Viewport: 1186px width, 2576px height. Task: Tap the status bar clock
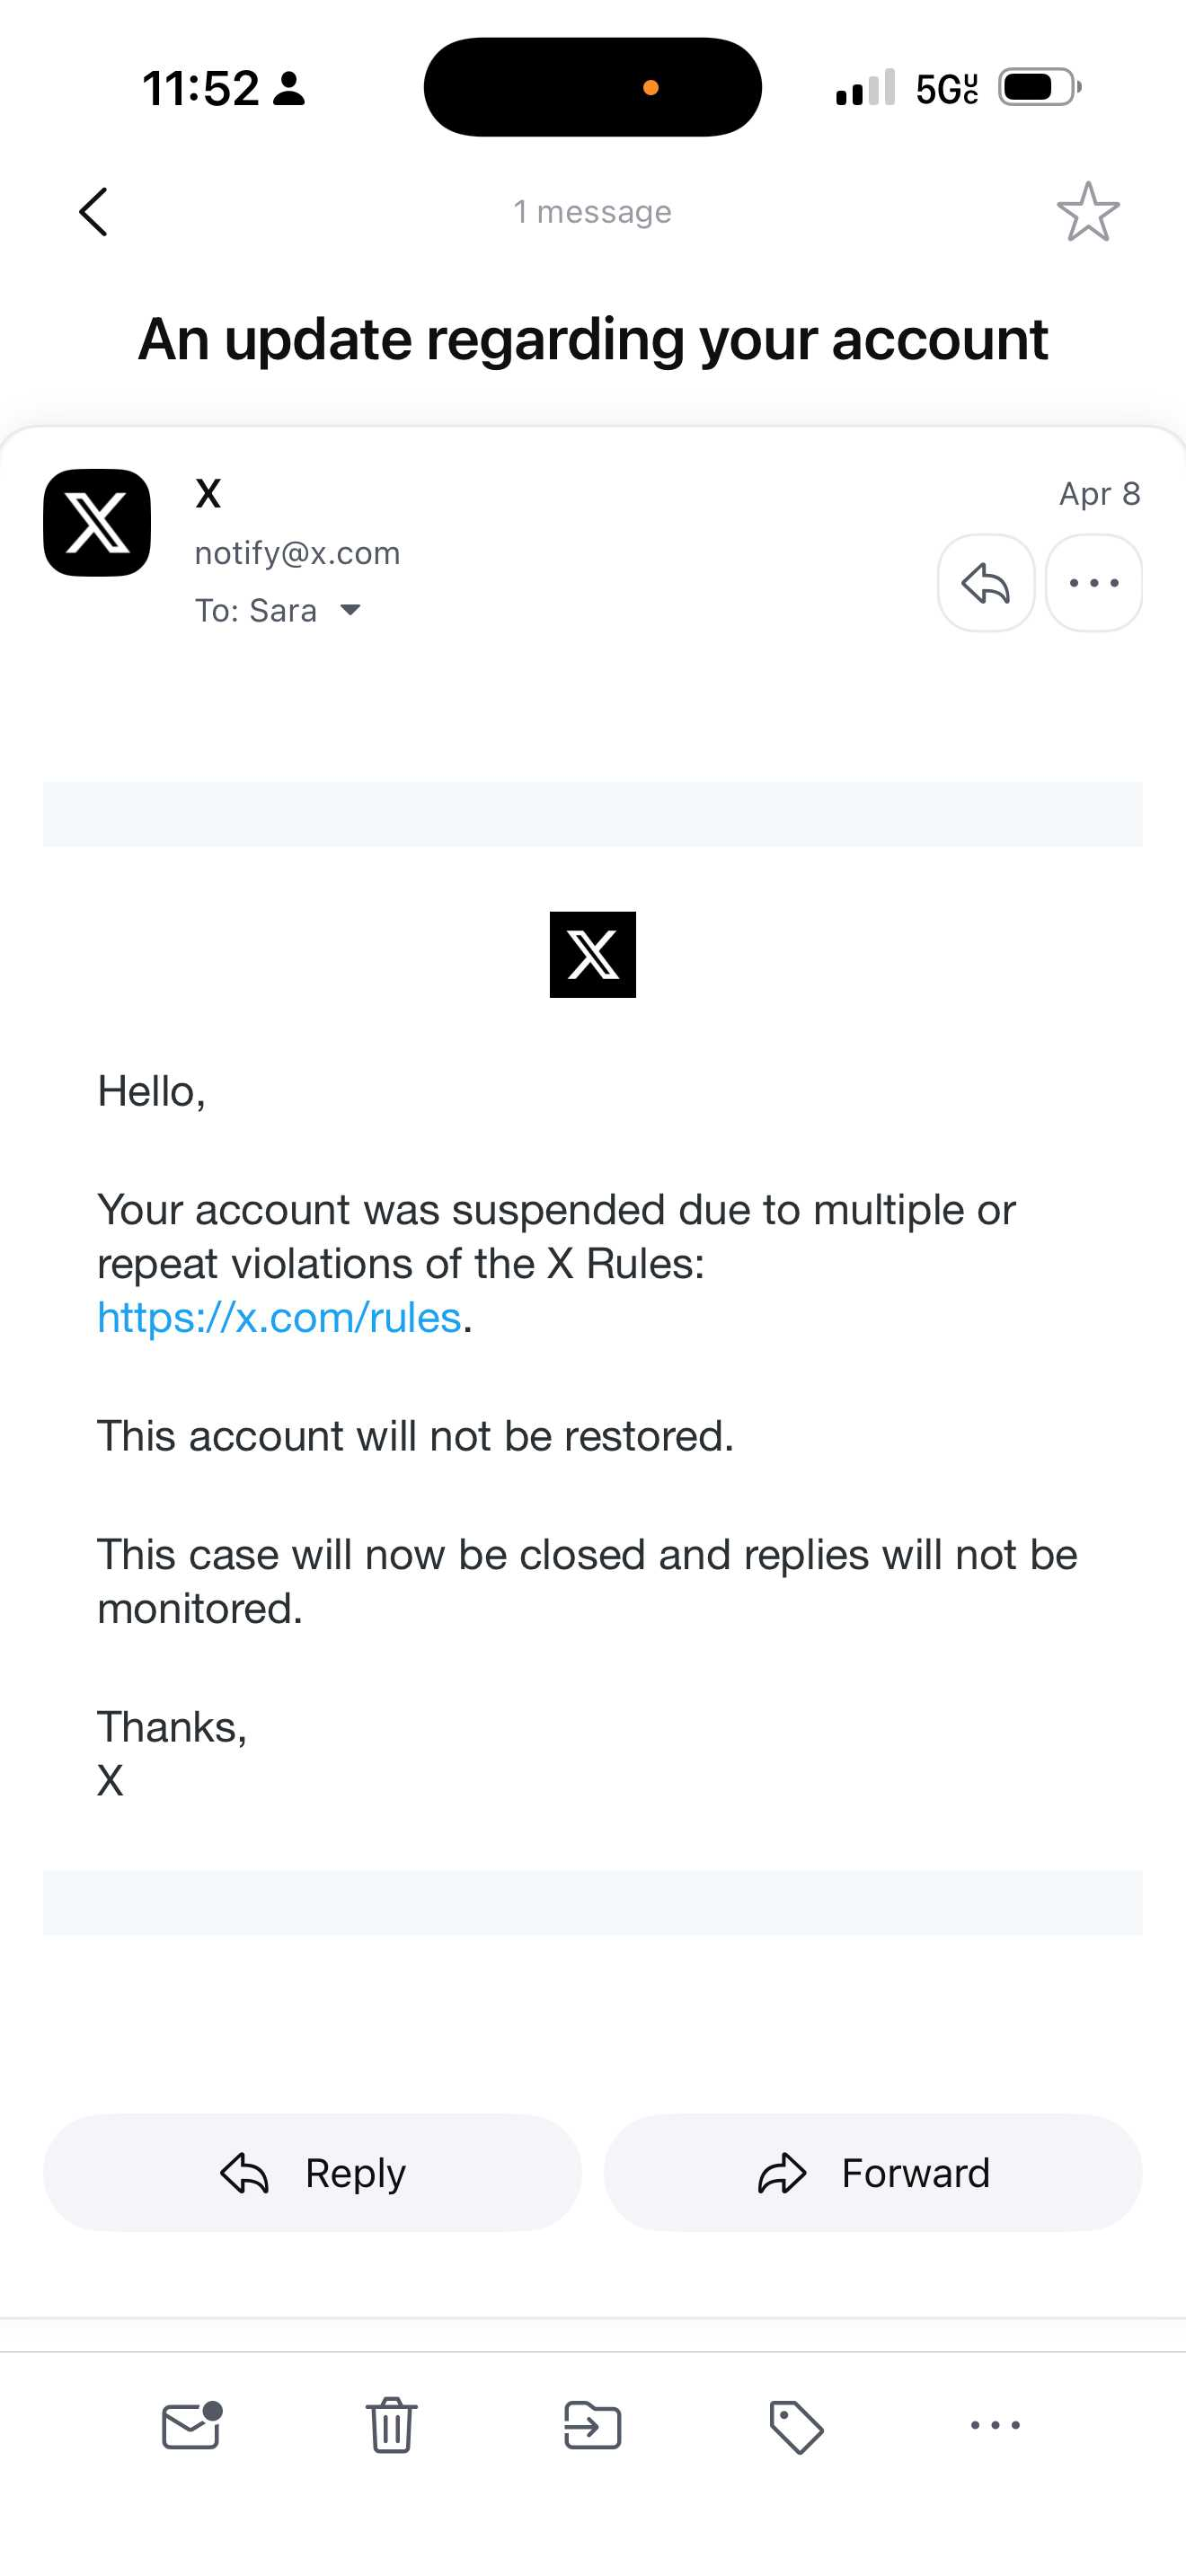[x=201, y=88]
